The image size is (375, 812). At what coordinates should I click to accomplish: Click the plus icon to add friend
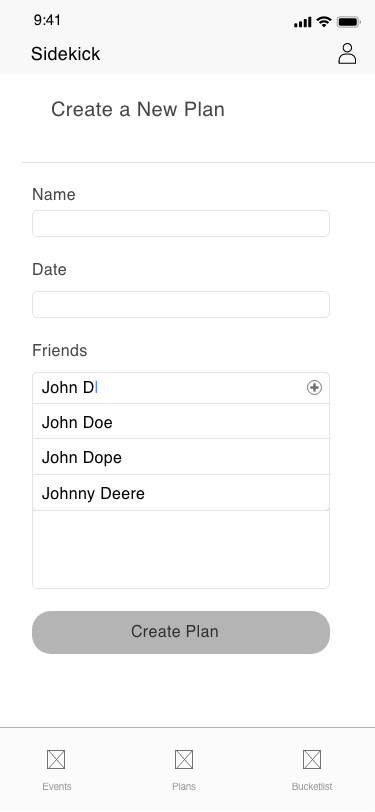coord(314,387)
